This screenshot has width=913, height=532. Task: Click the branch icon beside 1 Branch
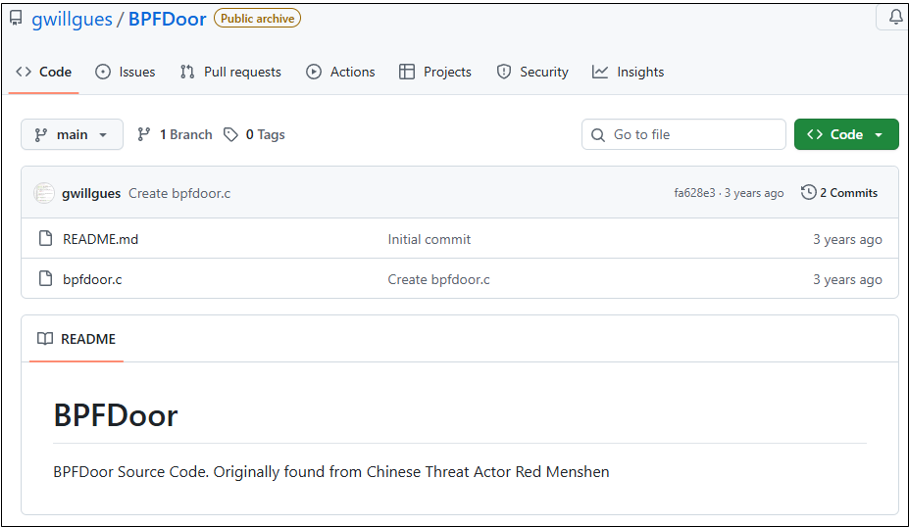(x=144, y=134)
